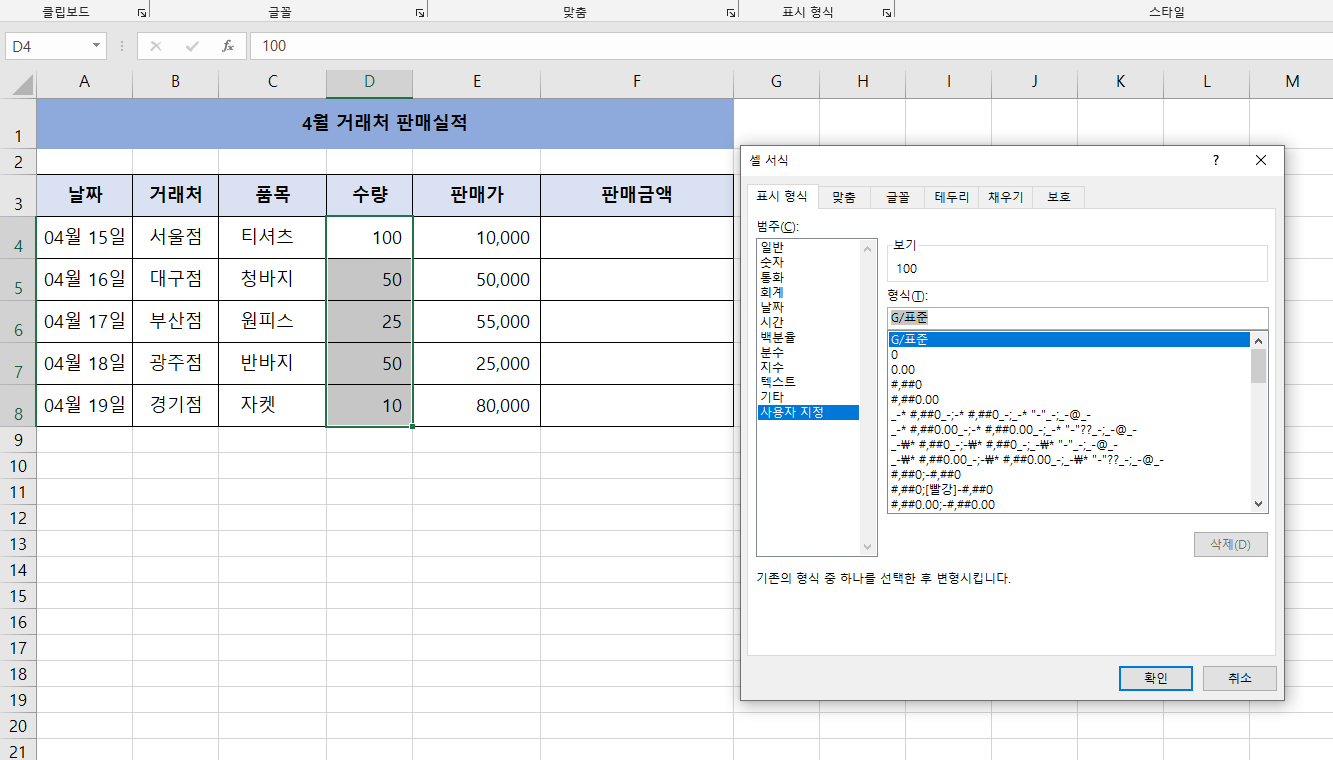Click the 수량 header cell
Screen dimensions: 1333x760
(369, 196)
